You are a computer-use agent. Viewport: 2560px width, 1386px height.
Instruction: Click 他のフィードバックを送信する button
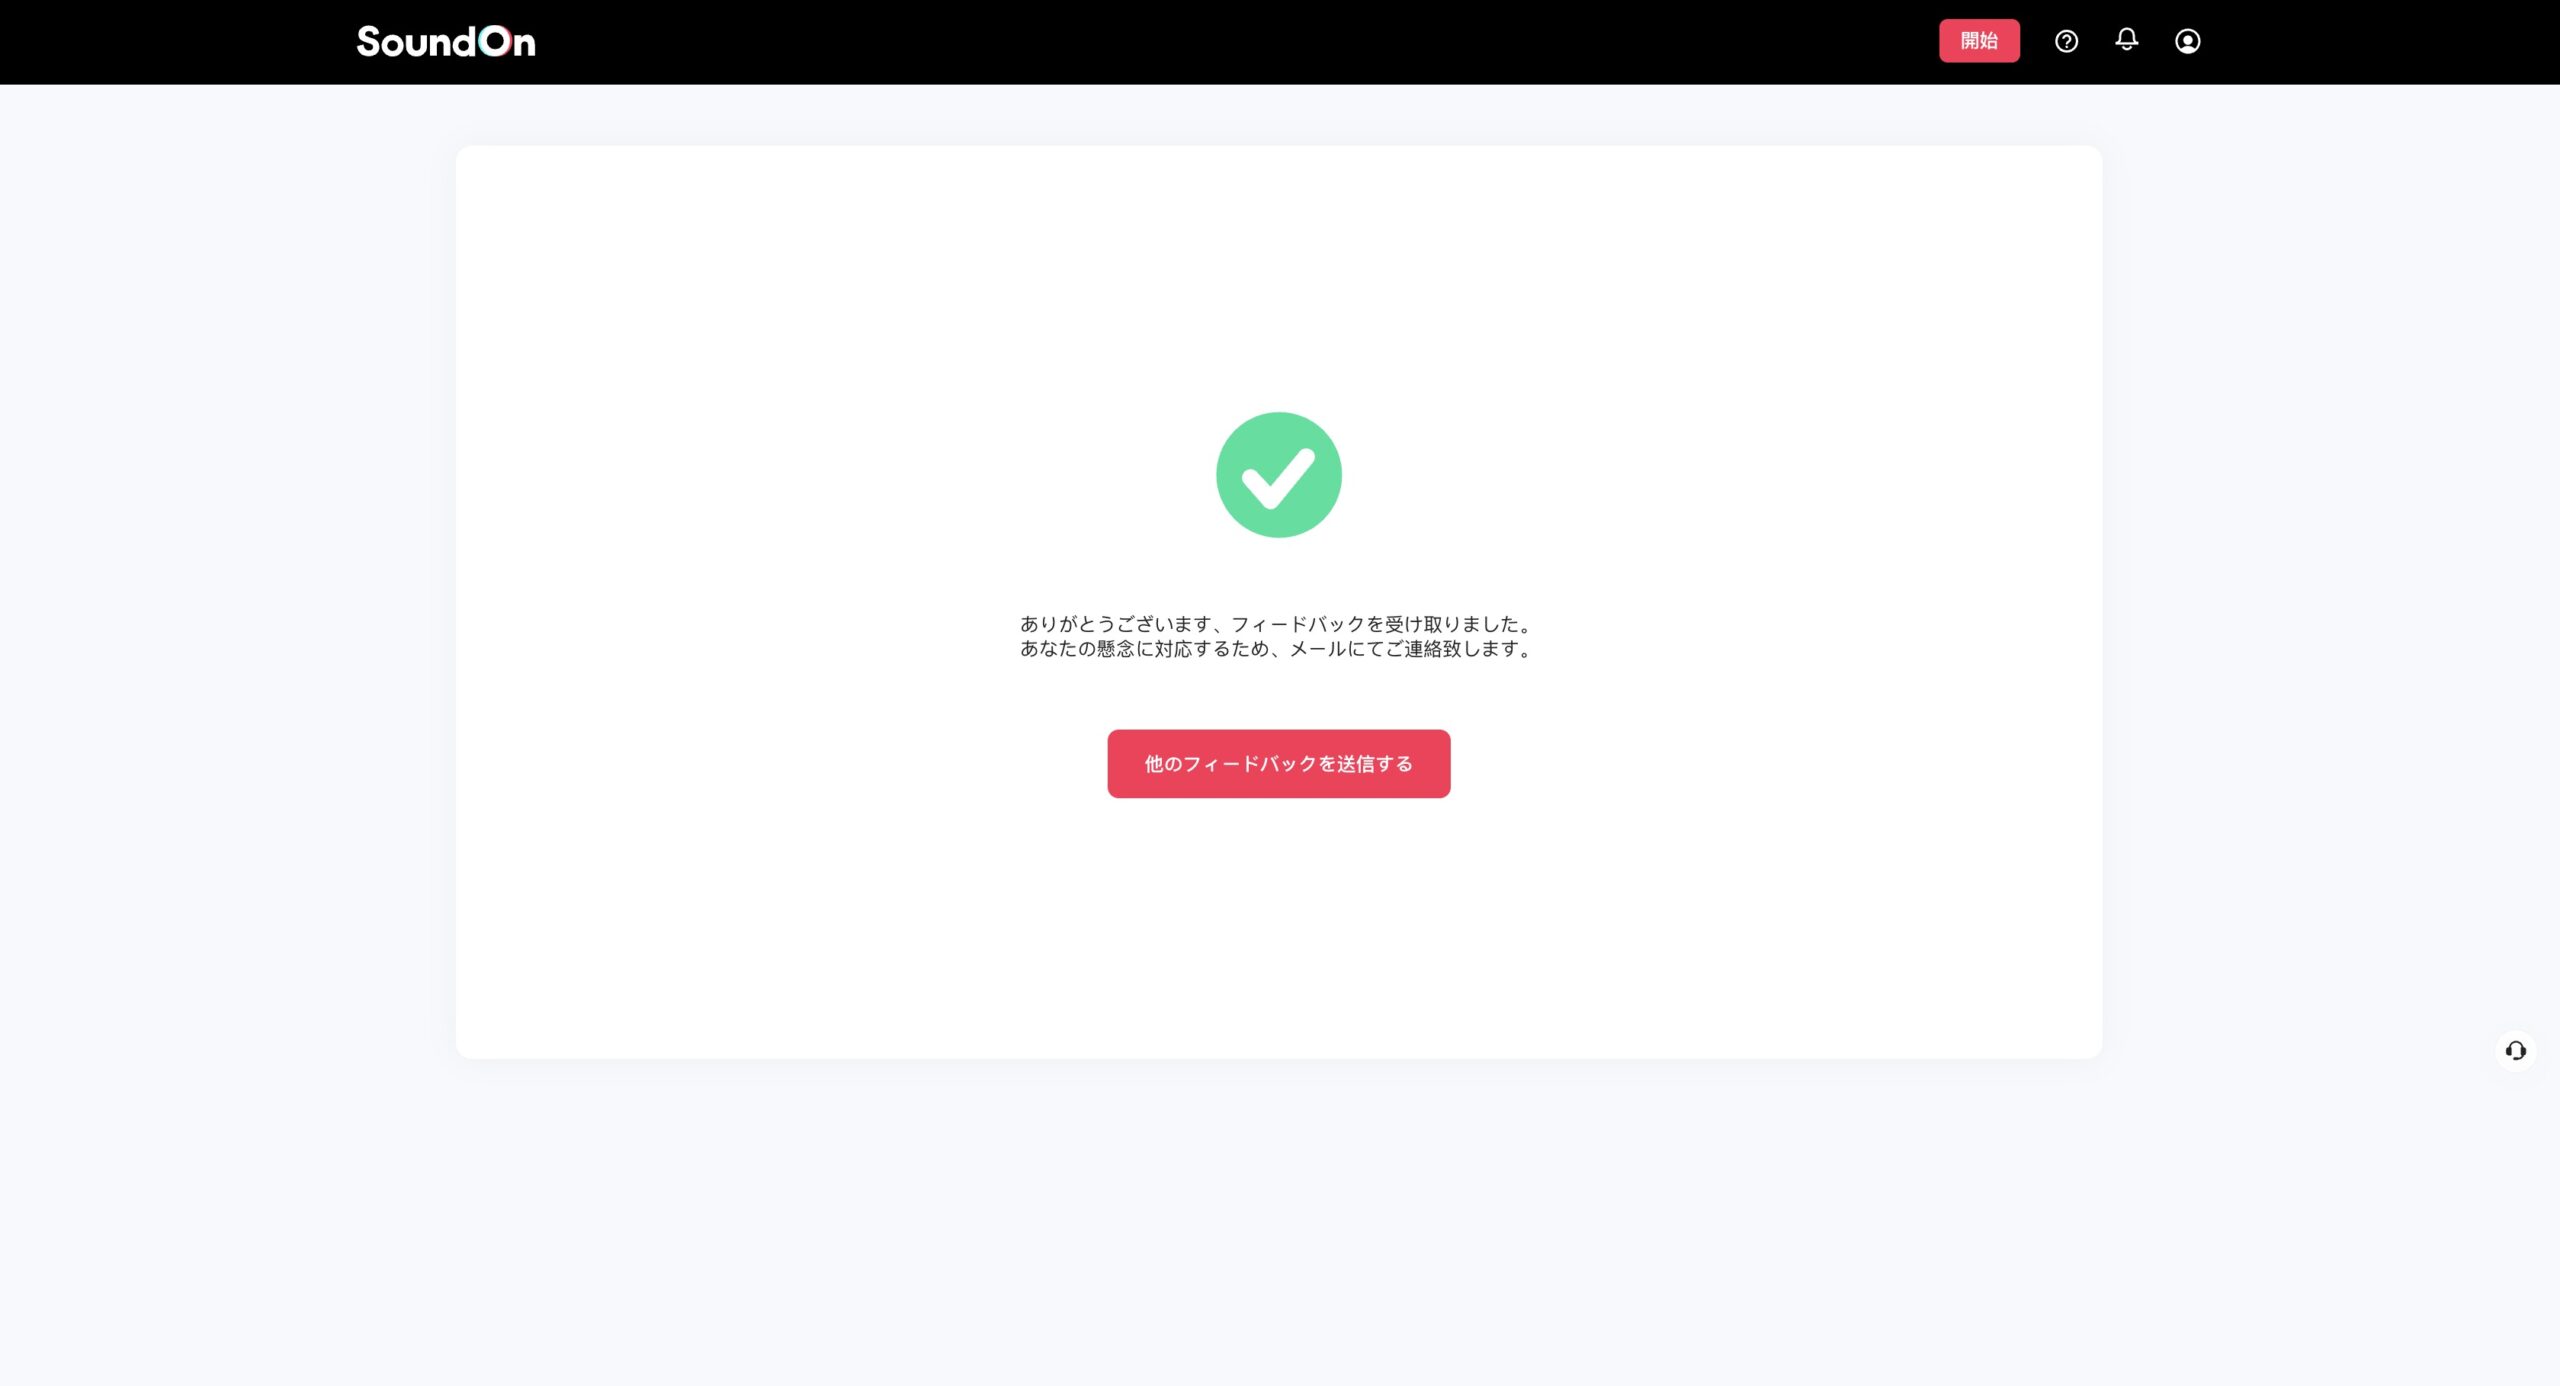(1278, 764)
